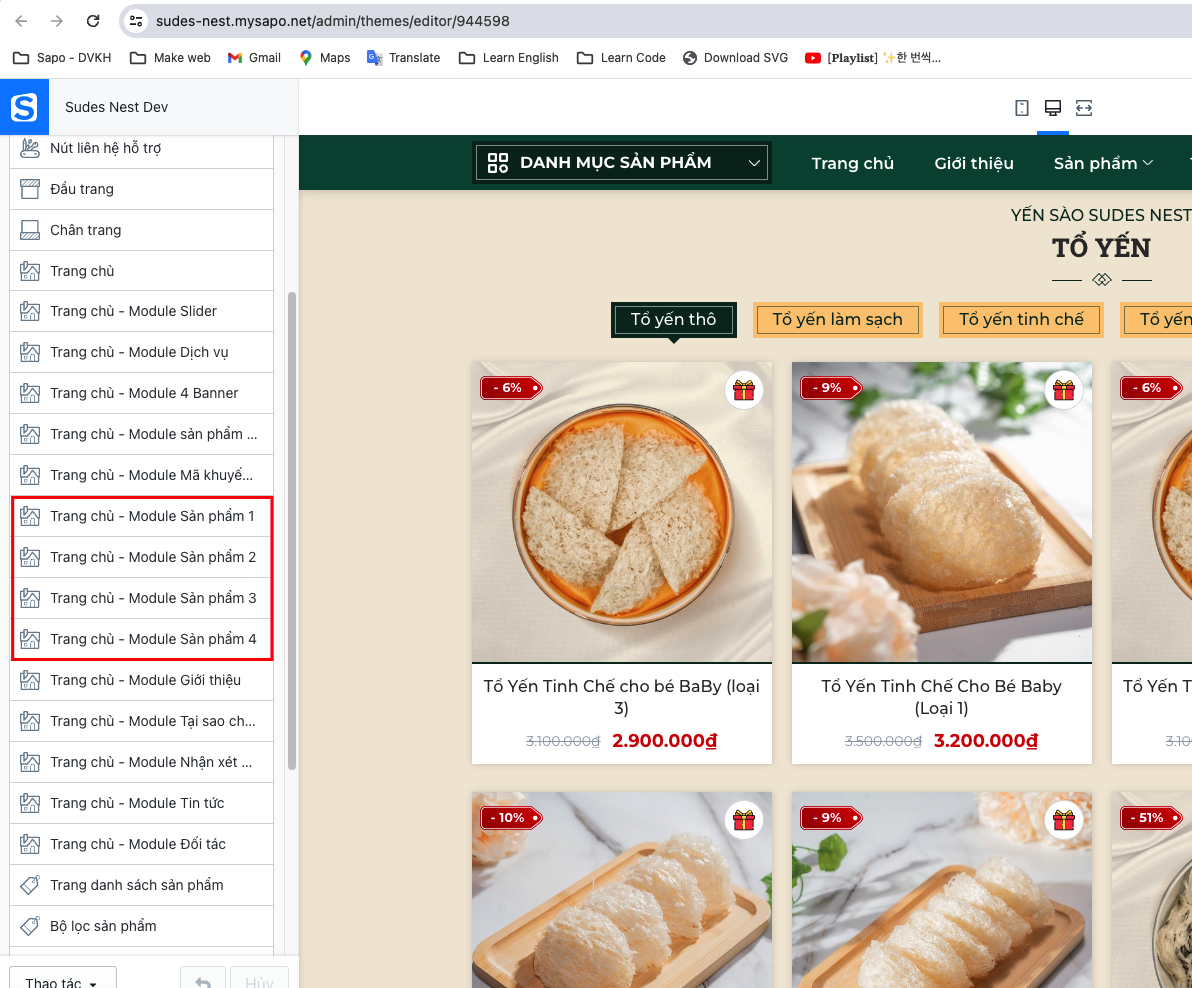Screen dimensions: 1192x988
Task: Open Thao tác dropdown
Action: tap(63, 980)
